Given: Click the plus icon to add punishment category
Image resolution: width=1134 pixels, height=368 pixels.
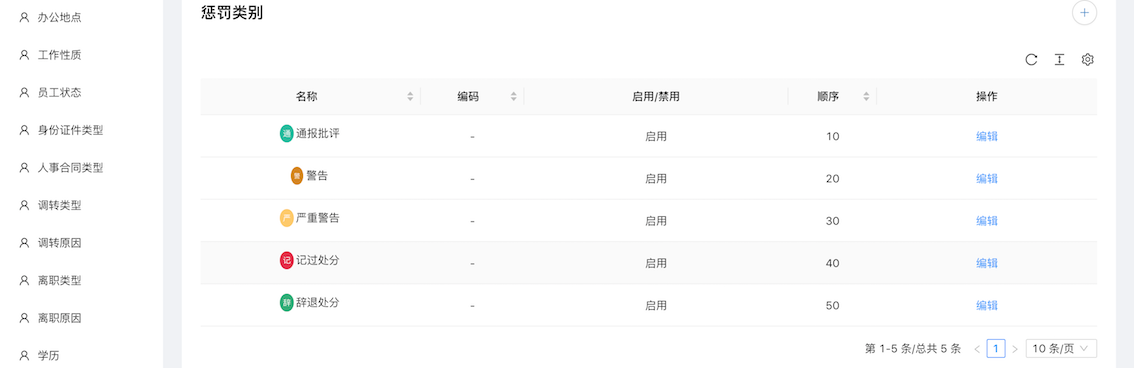Looking at the screenshot, I should (x=1084, y=12).
